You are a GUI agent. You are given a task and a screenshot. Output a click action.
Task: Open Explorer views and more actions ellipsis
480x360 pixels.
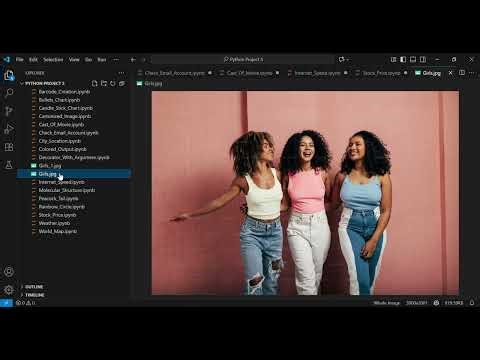121,73
